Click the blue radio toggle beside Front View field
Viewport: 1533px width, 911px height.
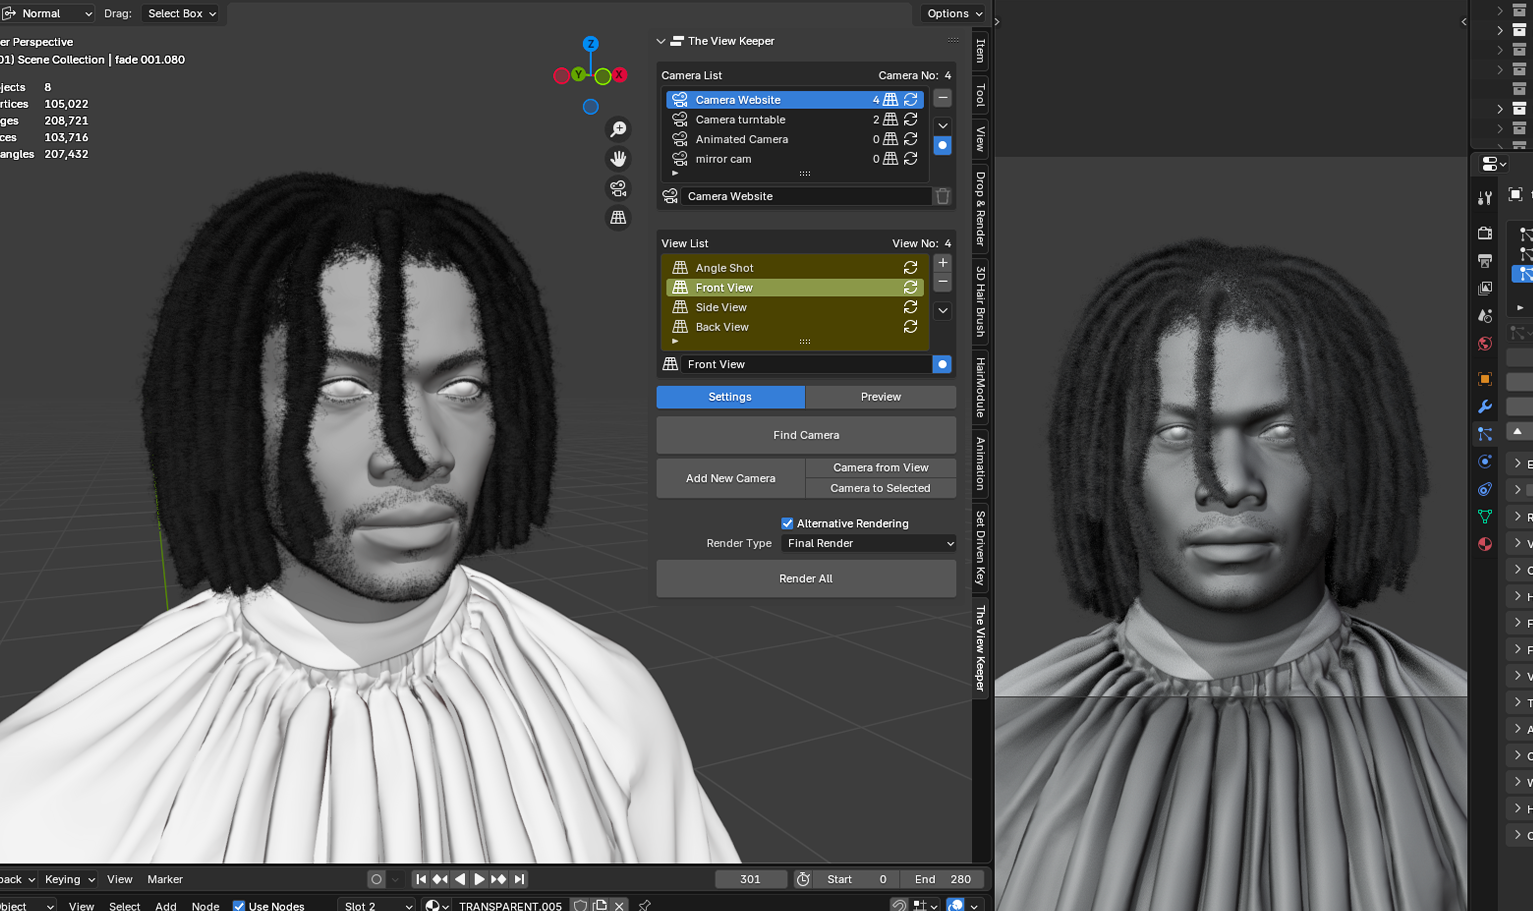(941, 364)
